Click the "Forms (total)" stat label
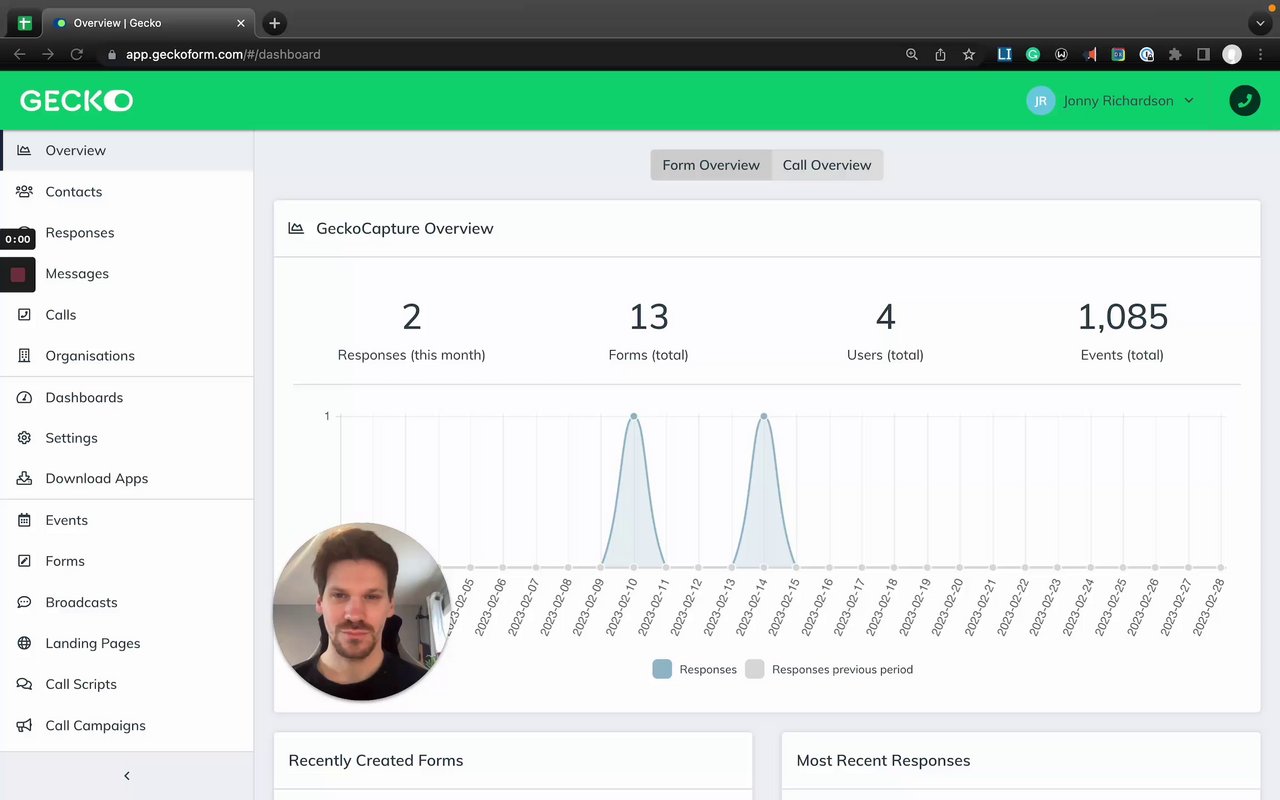Image resolution: width=1280 pixels, height=800 pixels. pos(648,355)
